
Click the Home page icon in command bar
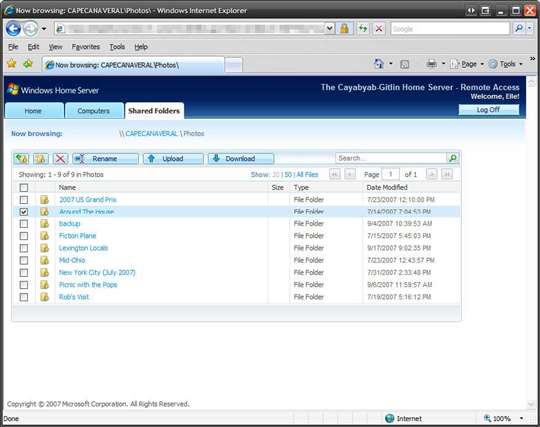pyautogui.click(x=378, y=64)
